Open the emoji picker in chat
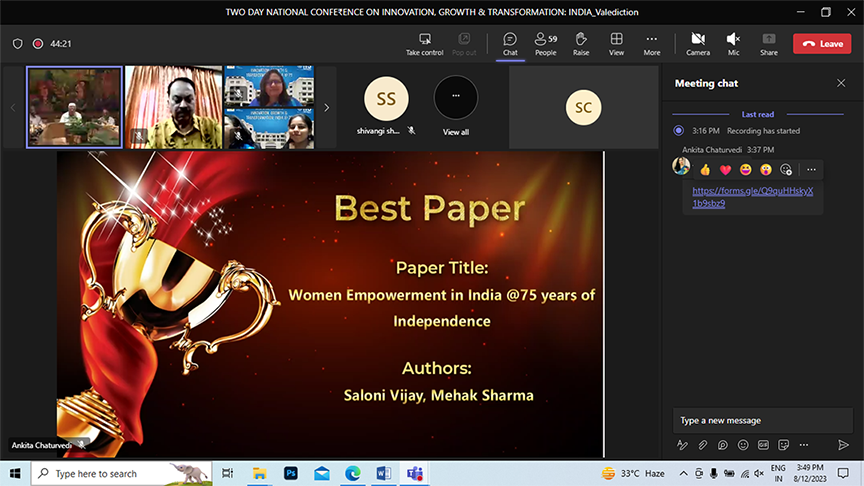The image size is (864, 486). pyautogui.click(x=743, y=445)
